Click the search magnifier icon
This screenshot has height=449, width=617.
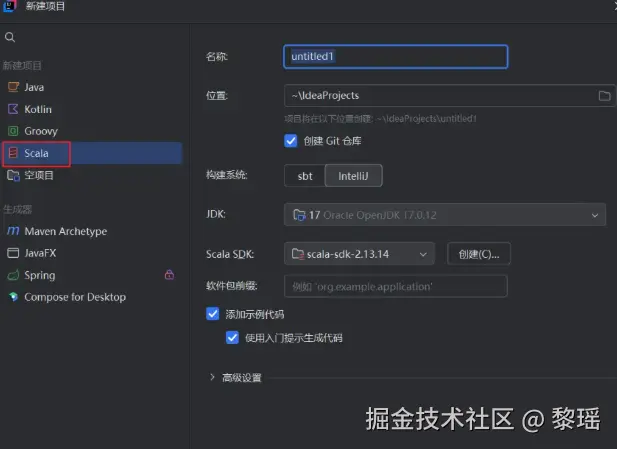click(x=10, y=37)
